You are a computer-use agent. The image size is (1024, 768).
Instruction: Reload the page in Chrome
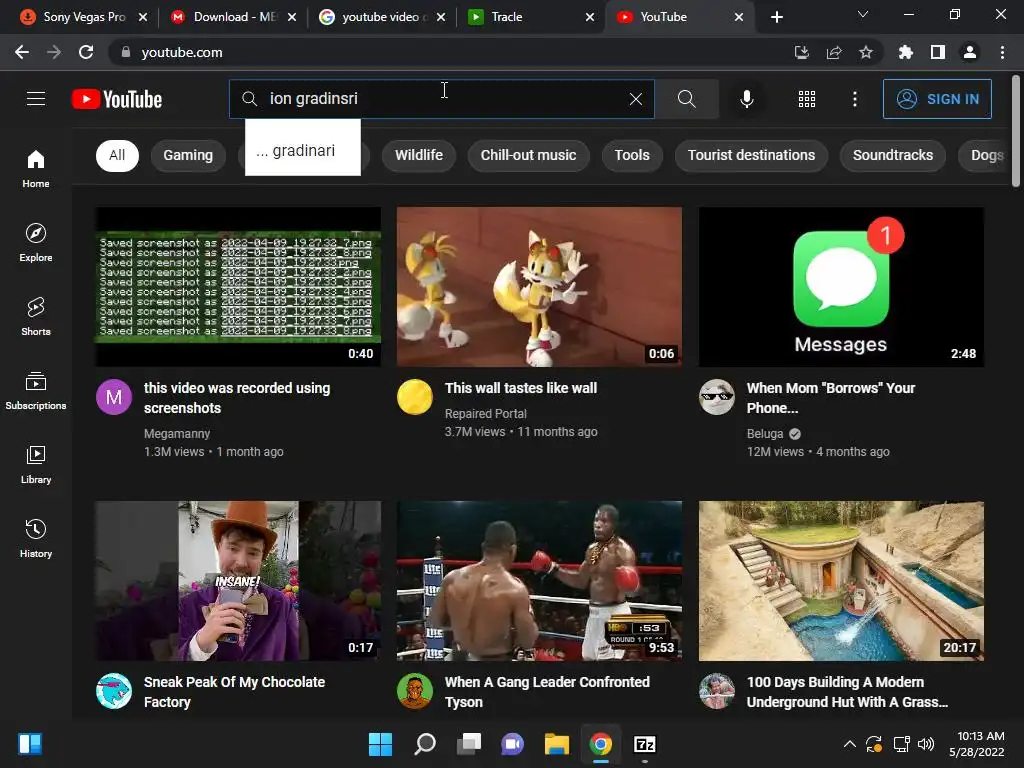pos(86,52)
